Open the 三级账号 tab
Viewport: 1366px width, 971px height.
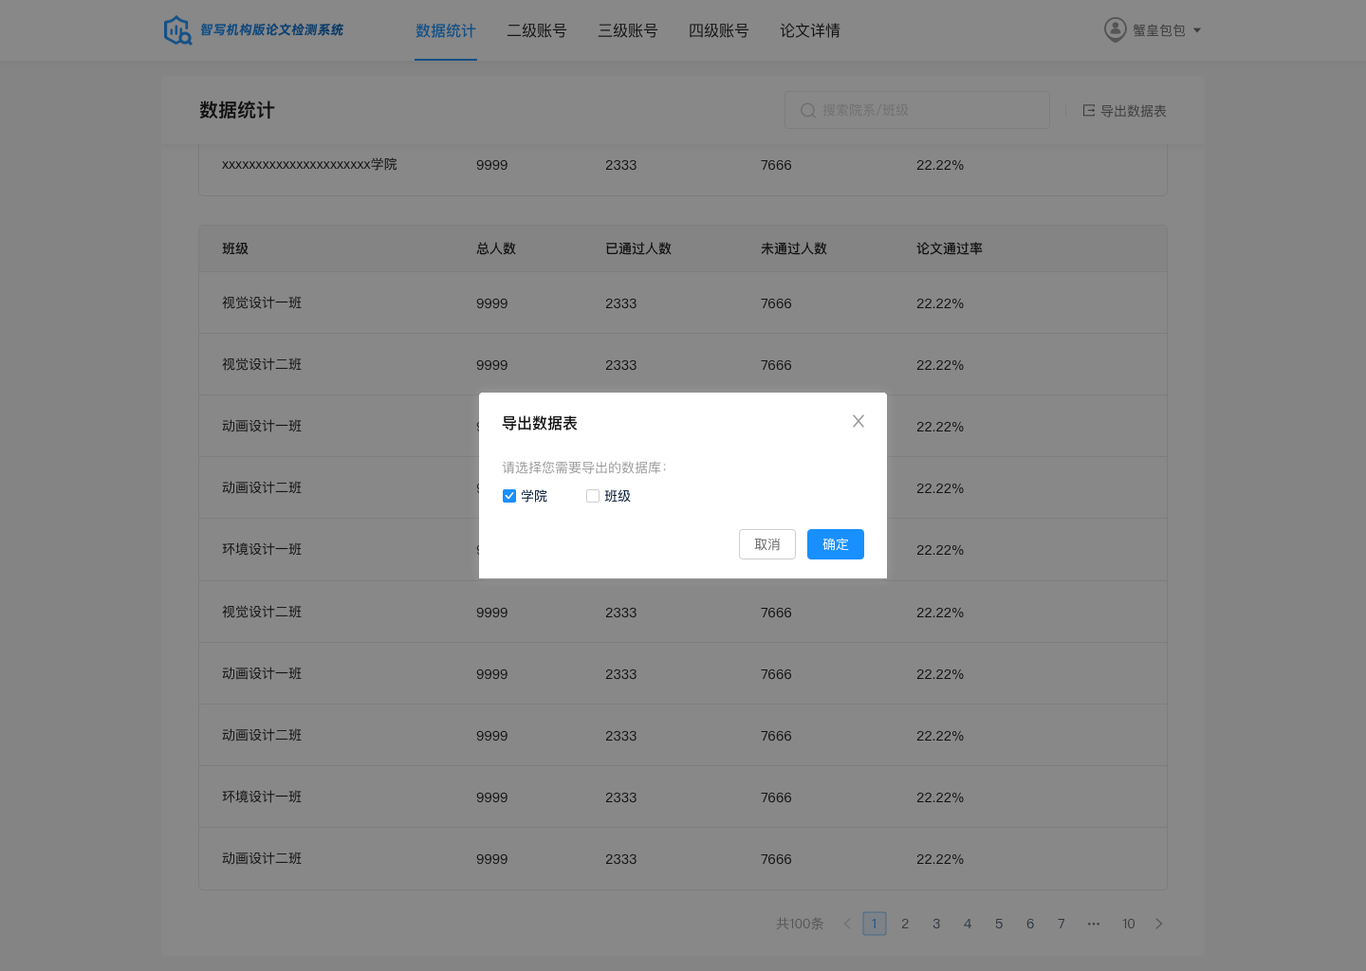pos(628,31)
